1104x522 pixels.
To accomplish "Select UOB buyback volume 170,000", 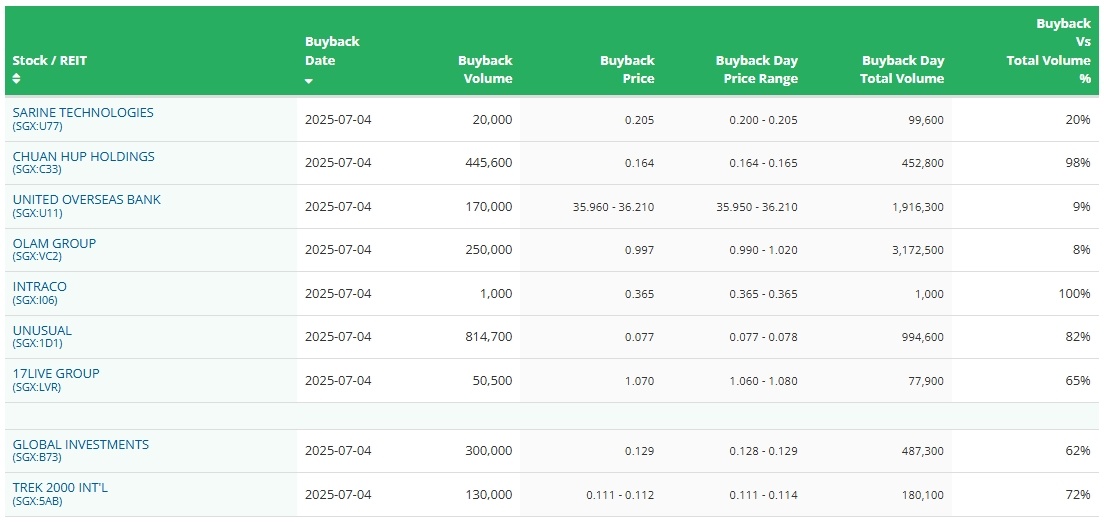I will (489, 206).
